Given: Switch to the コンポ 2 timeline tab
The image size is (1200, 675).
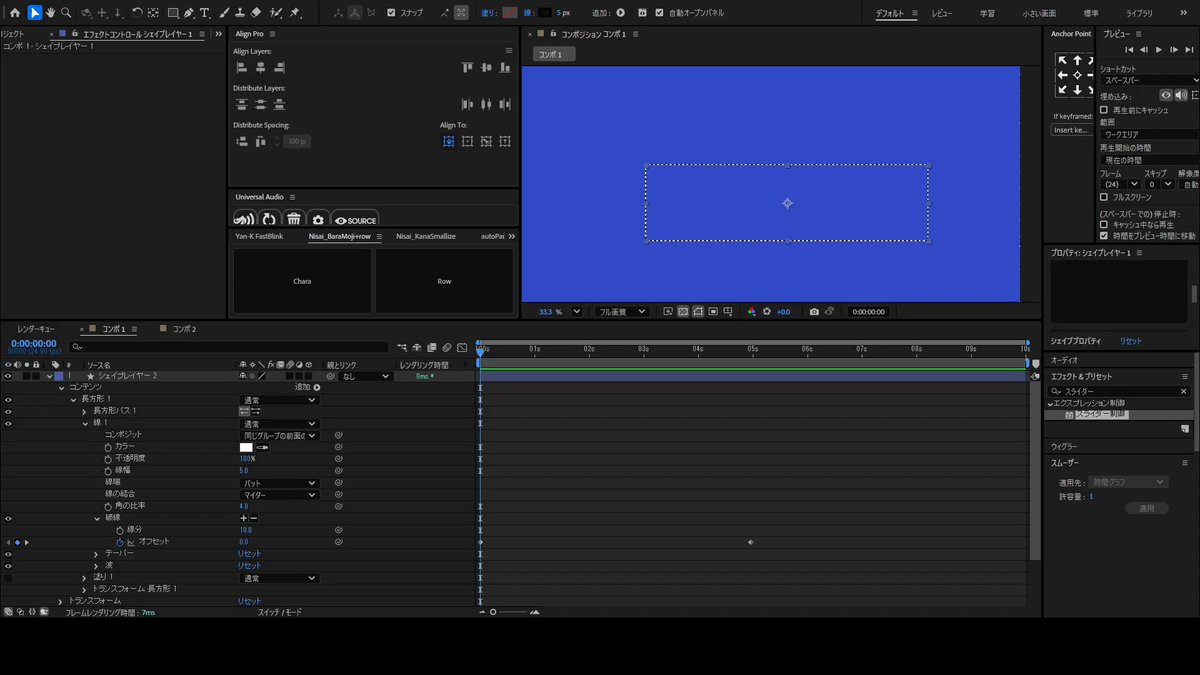Looking at the screenshot, I should pyautogui.click(x=184, y=329).
